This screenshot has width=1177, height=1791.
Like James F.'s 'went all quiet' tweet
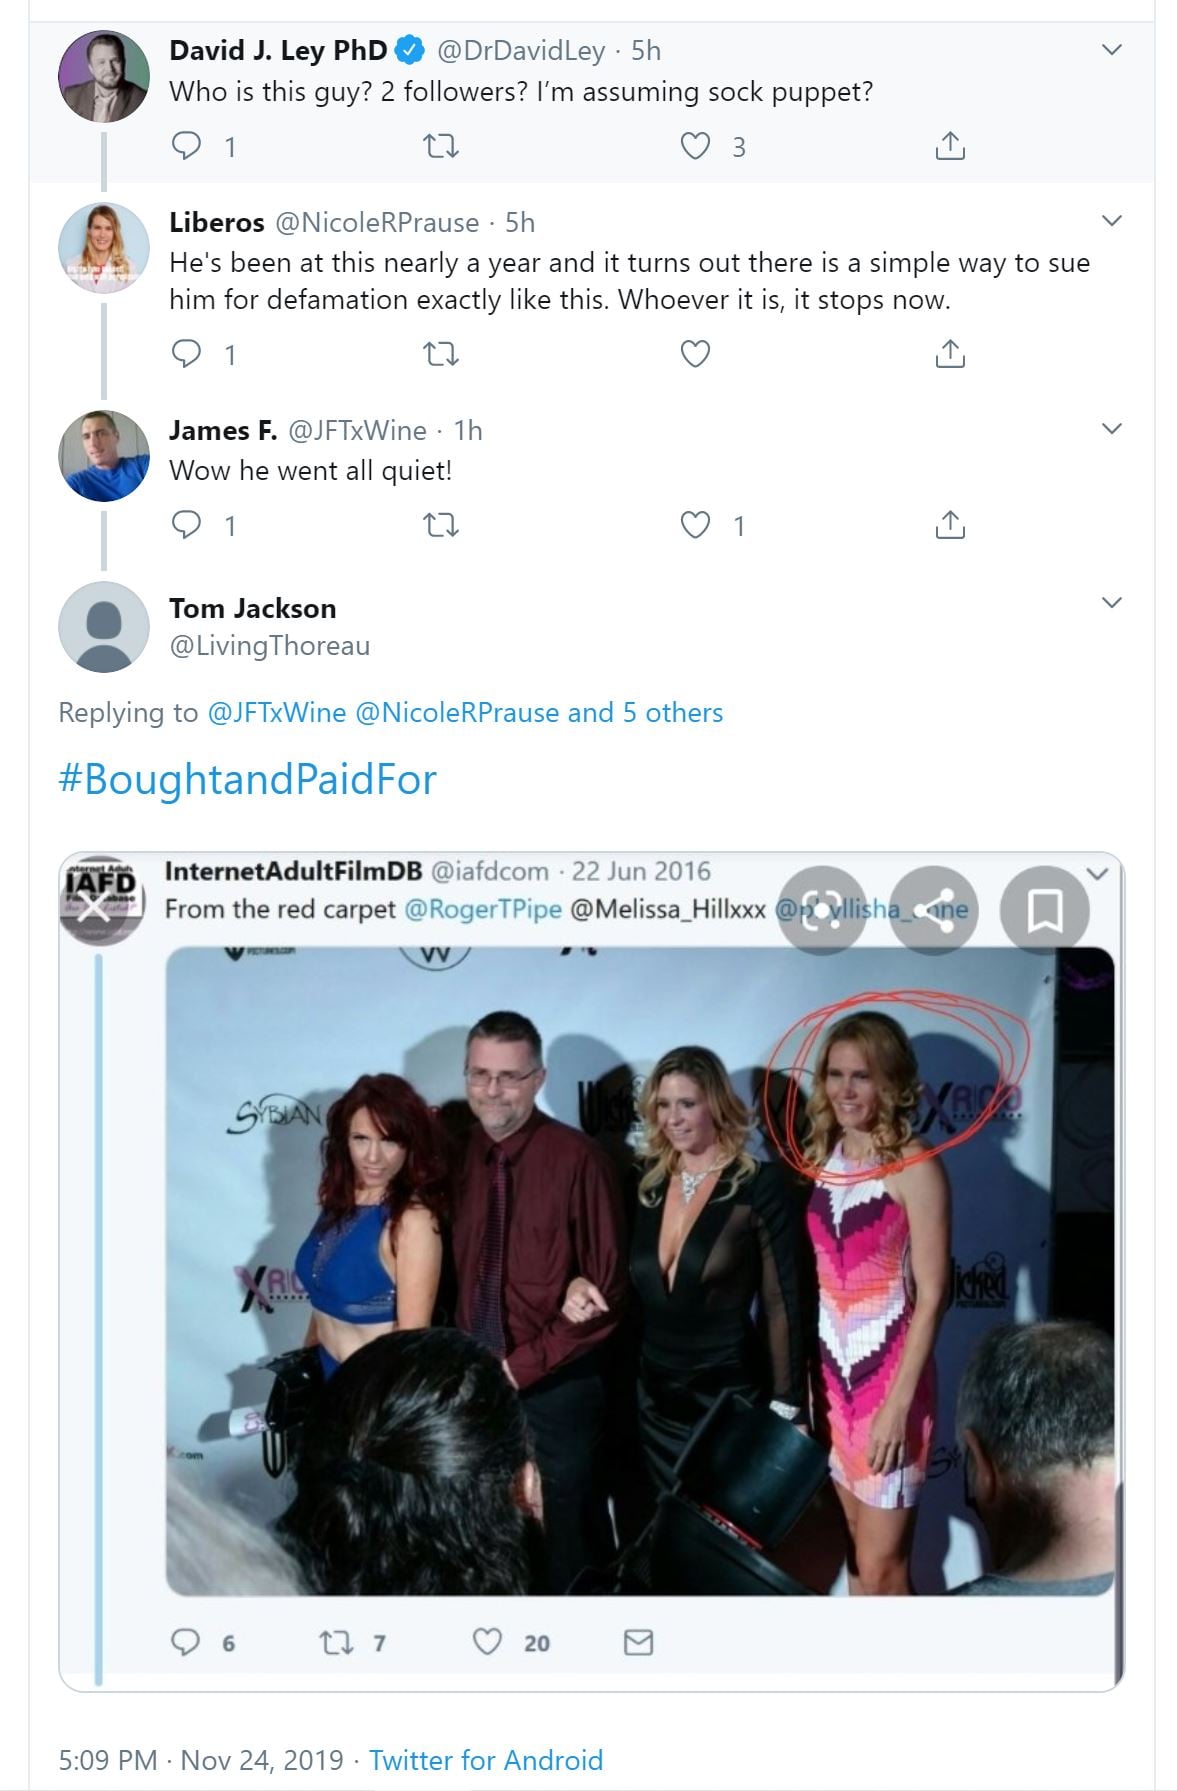click(x=695, y=524)
